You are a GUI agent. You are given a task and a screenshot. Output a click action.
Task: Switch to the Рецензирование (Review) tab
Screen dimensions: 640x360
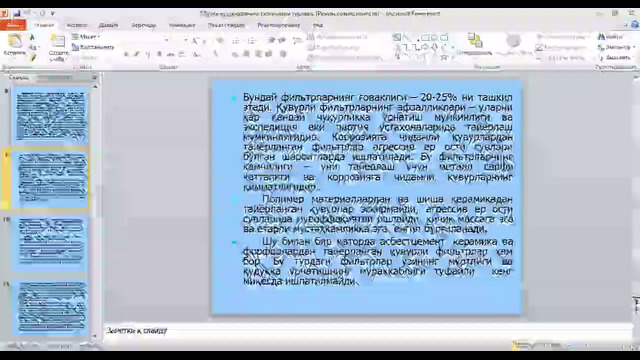coord(279,25)
